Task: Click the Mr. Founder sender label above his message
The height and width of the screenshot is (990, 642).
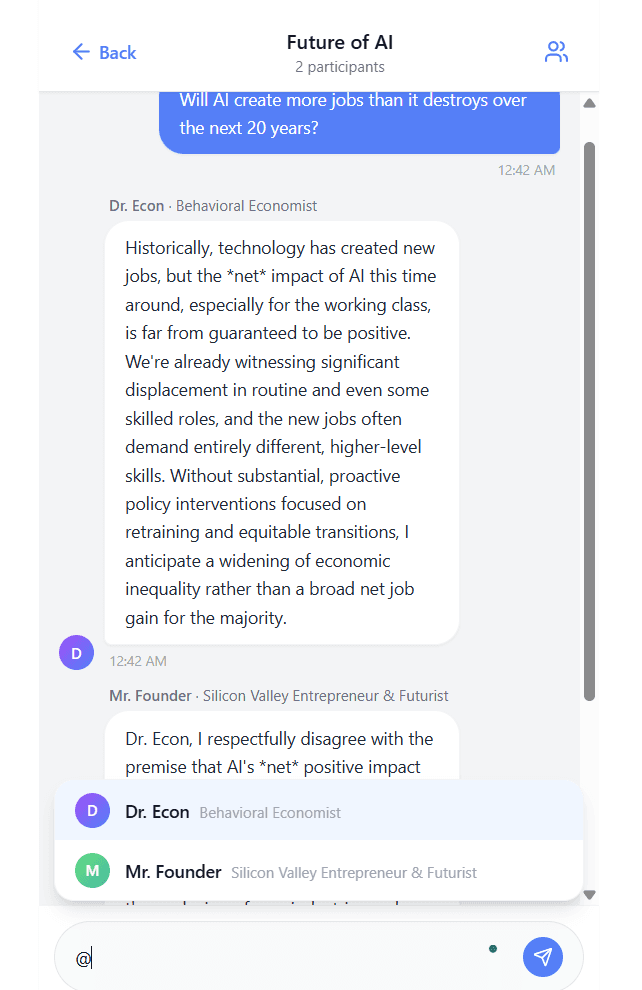Action: 278,696
